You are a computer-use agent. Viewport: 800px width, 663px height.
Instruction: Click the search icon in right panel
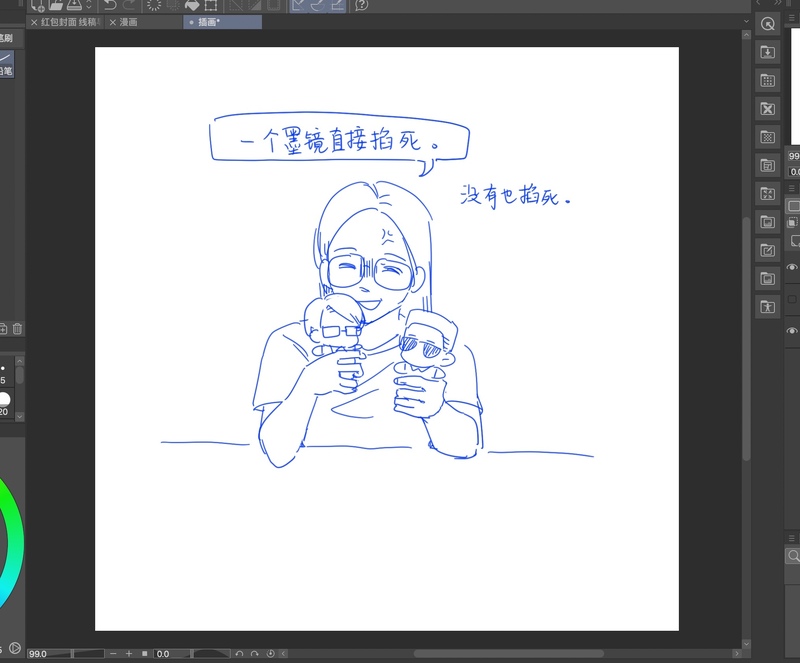792,555
